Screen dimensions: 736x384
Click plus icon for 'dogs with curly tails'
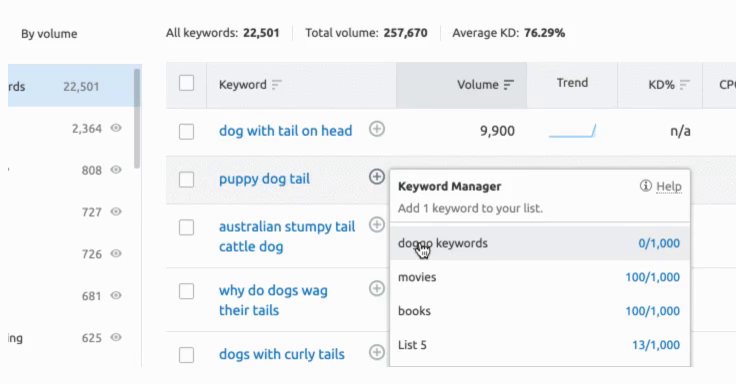[376, 352]
